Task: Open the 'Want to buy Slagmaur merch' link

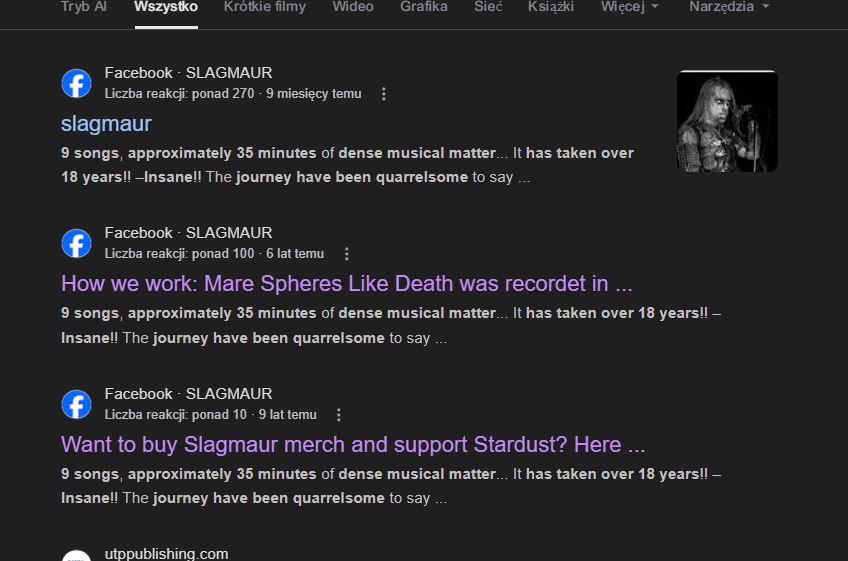Action: [353, 445]
